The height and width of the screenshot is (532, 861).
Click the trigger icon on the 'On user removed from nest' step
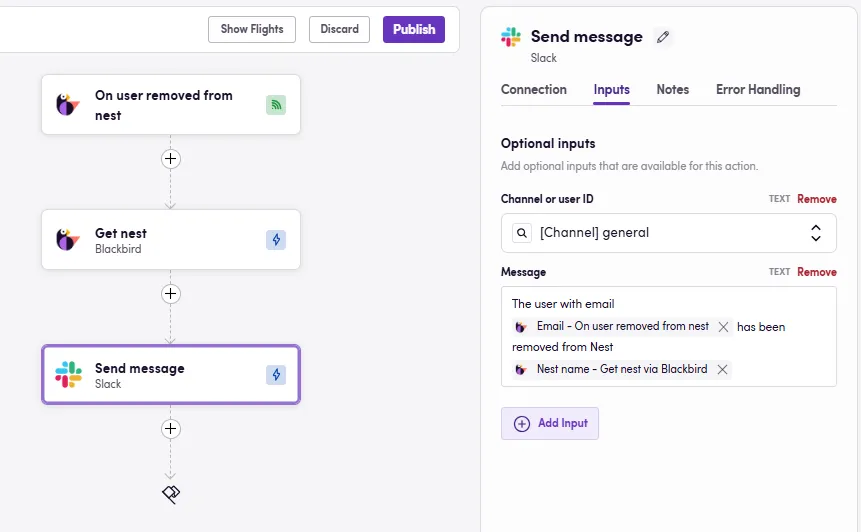tap(276, 105)
